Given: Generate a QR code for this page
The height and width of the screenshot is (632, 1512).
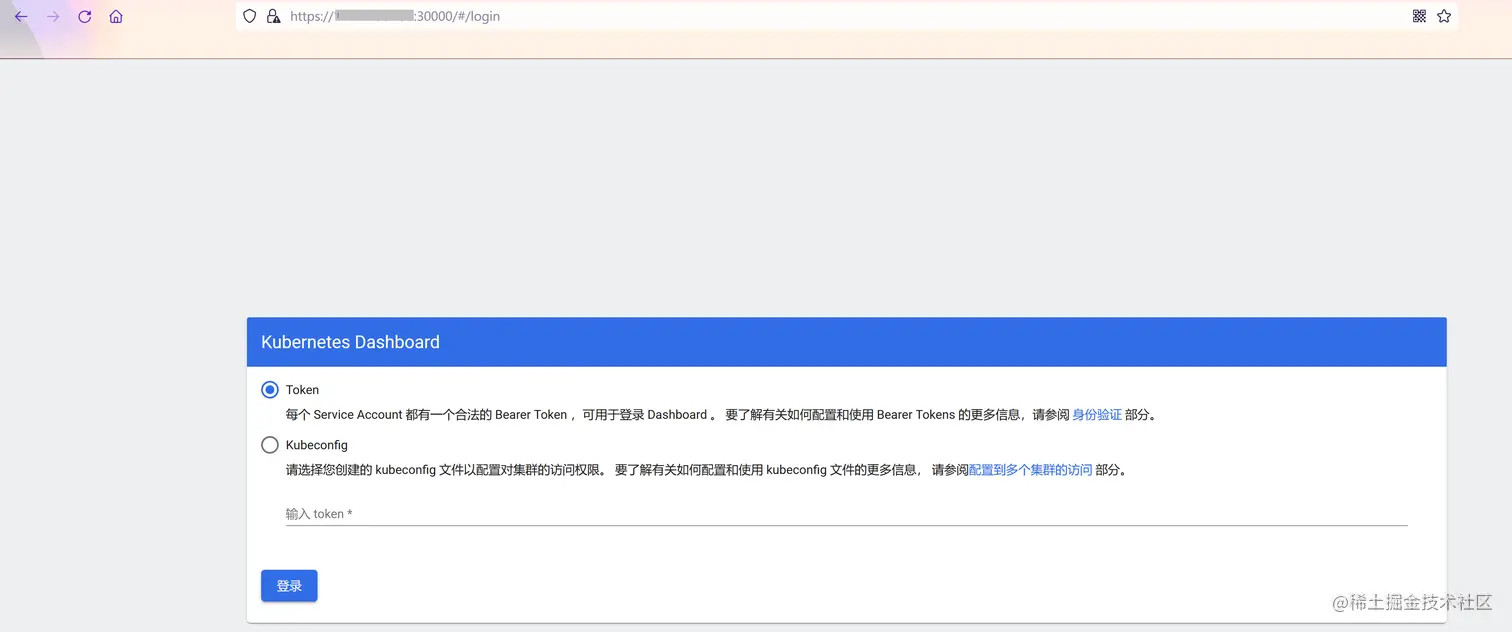Looking at the screenshot, I should 1419,16.
